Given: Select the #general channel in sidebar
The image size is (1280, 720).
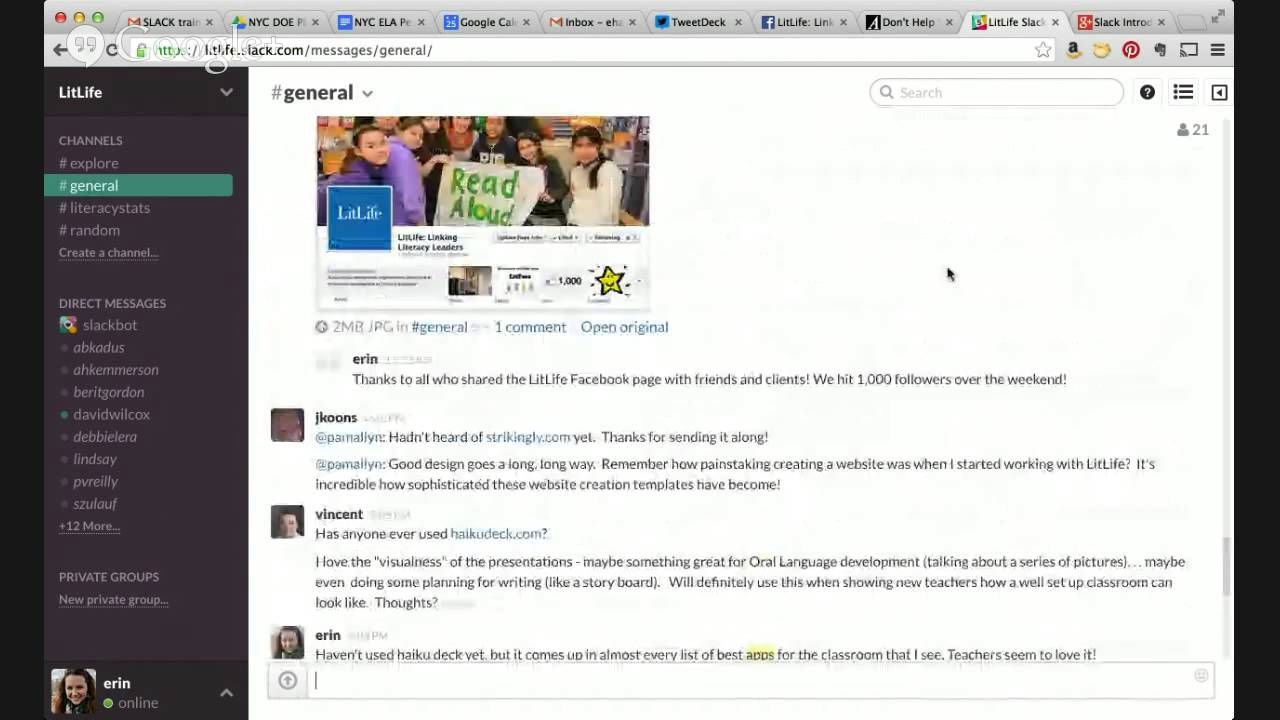Looking at the screenshot, I should (138, 185).
